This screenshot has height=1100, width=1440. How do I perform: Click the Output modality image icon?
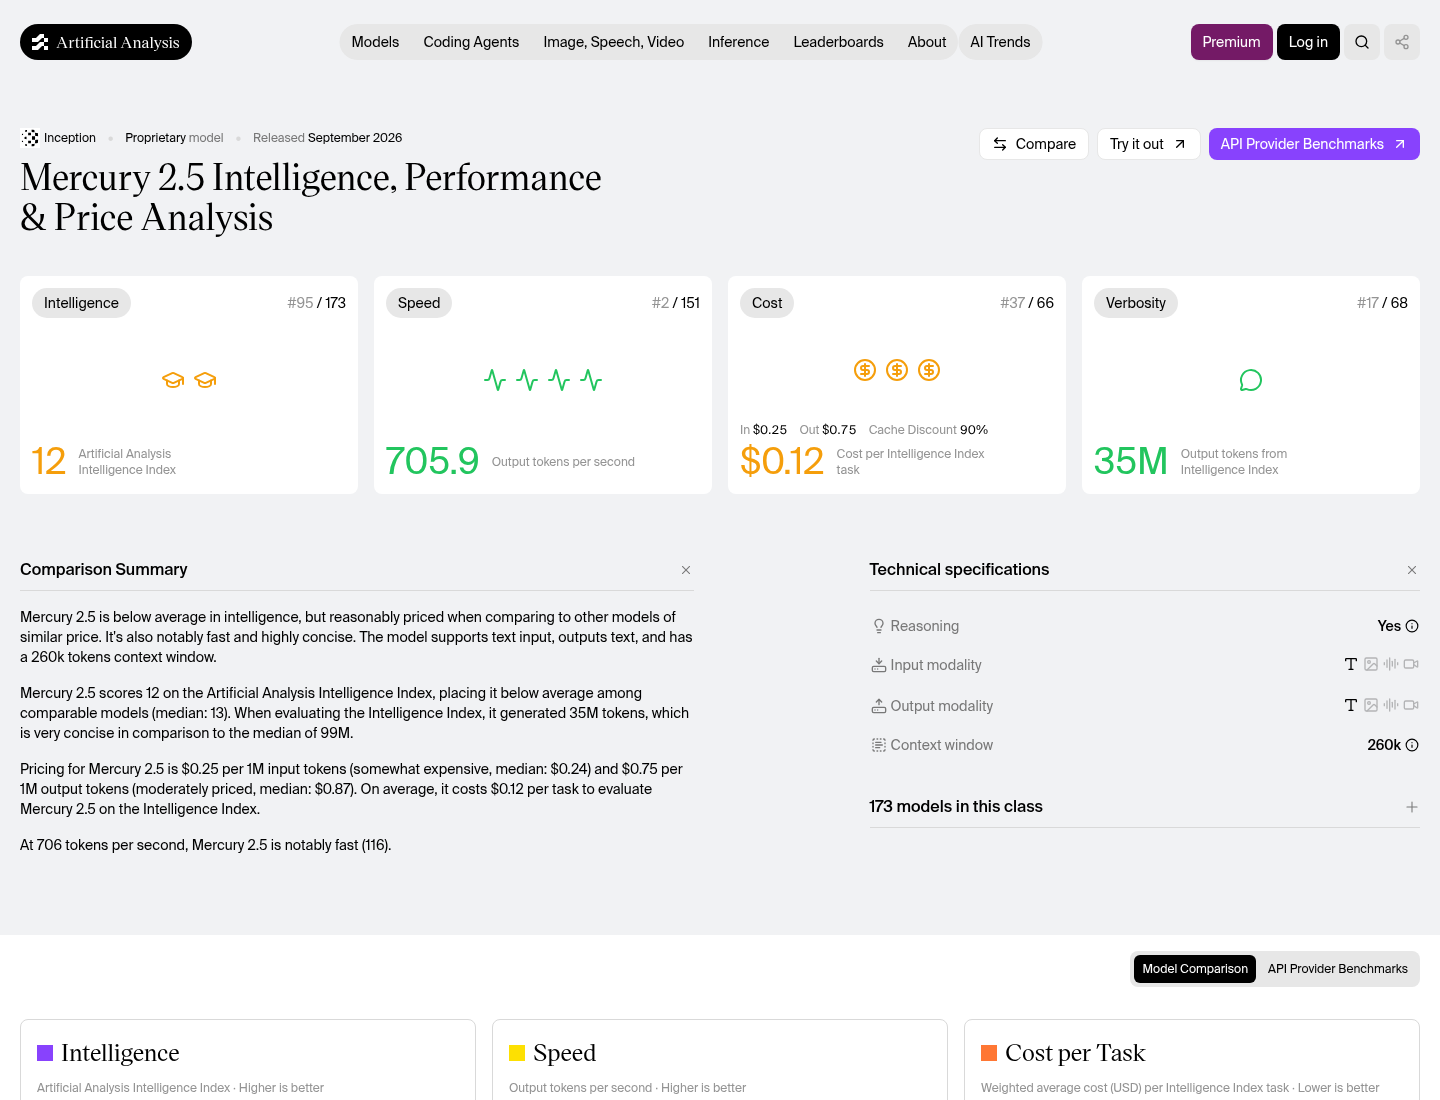click(x=1371, y=705)
